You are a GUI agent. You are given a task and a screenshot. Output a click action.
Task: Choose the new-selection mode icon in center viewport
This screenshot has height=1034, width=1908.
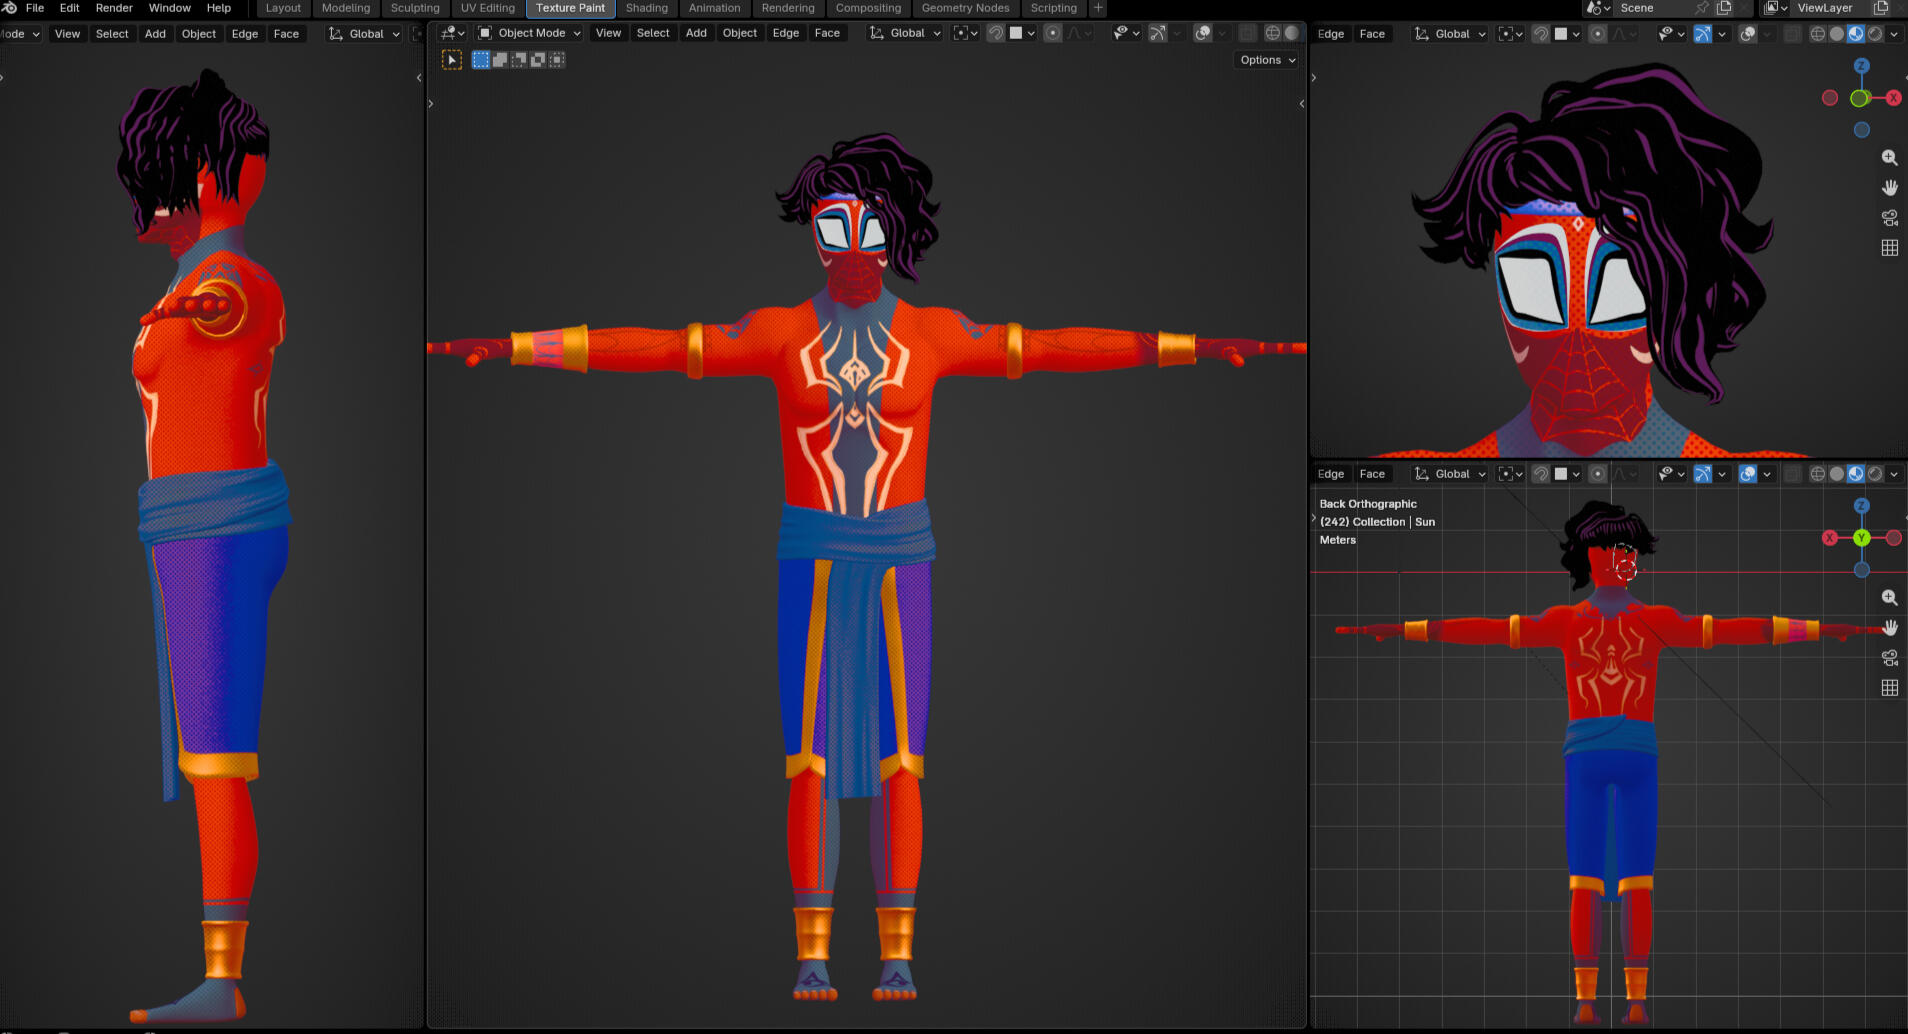coord(481,60)
